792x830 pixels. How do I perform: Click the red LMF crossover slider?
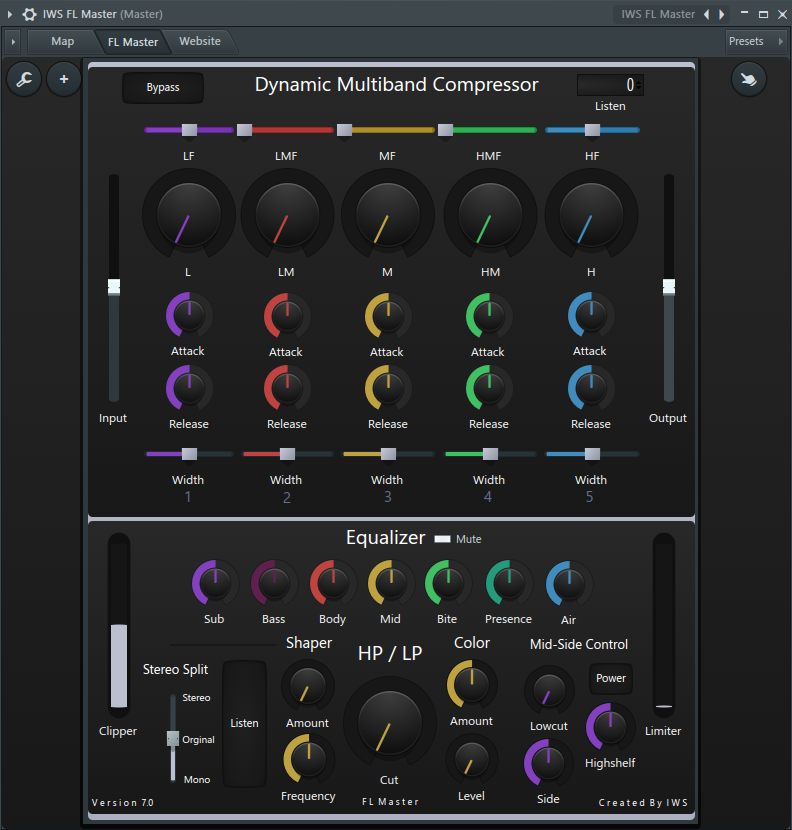click(x=286, y=130)
